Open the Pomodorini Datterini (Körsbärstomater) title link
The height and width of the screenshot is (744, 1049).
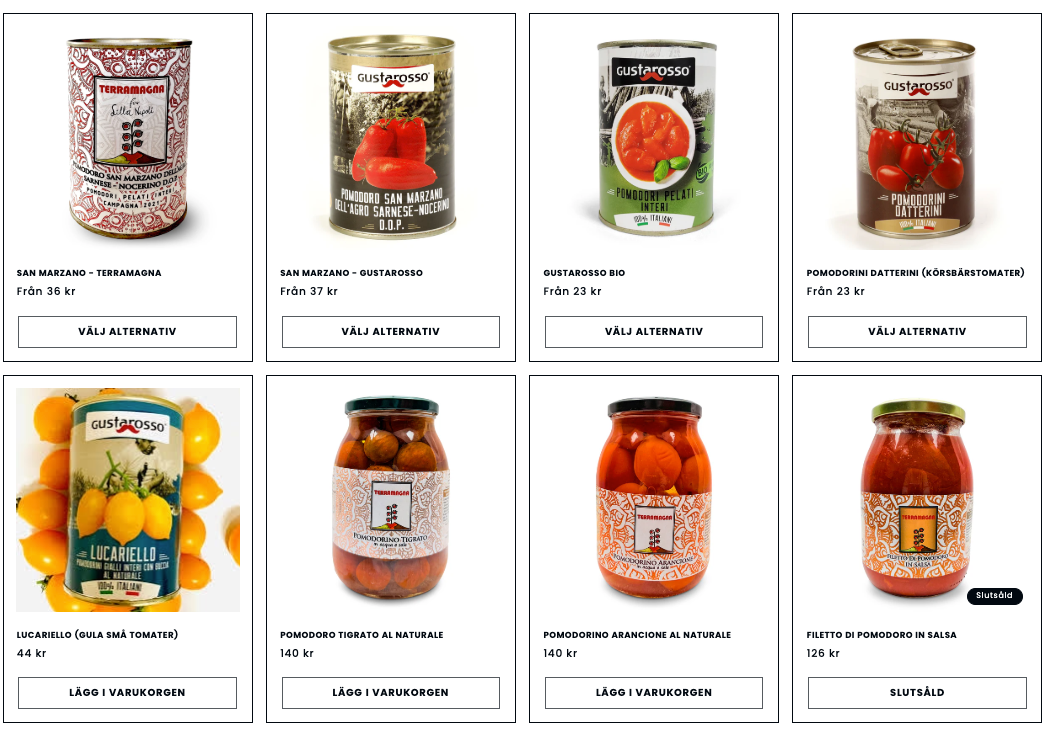pos(915,273)
